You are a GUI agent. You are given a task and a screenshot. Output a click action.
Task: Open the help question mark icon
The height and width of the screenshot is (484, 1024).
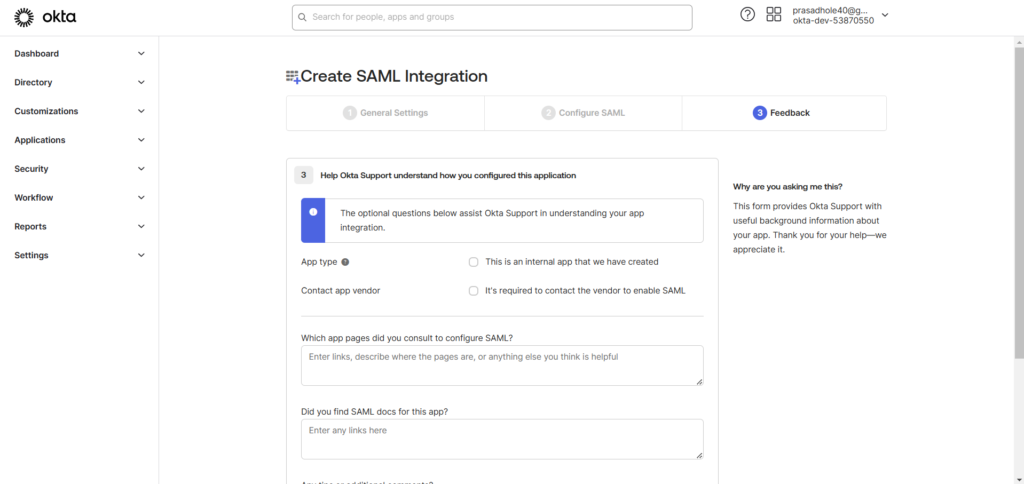747,14
